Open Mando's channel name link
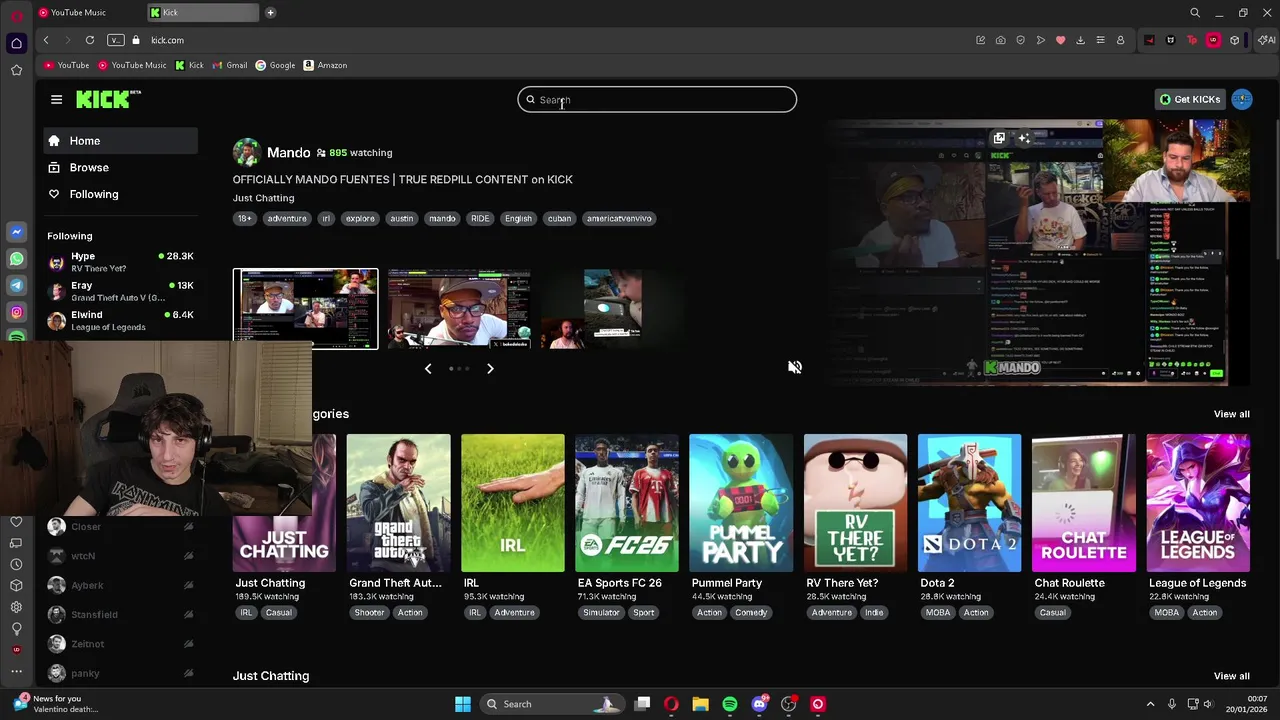 coord(288,153)
